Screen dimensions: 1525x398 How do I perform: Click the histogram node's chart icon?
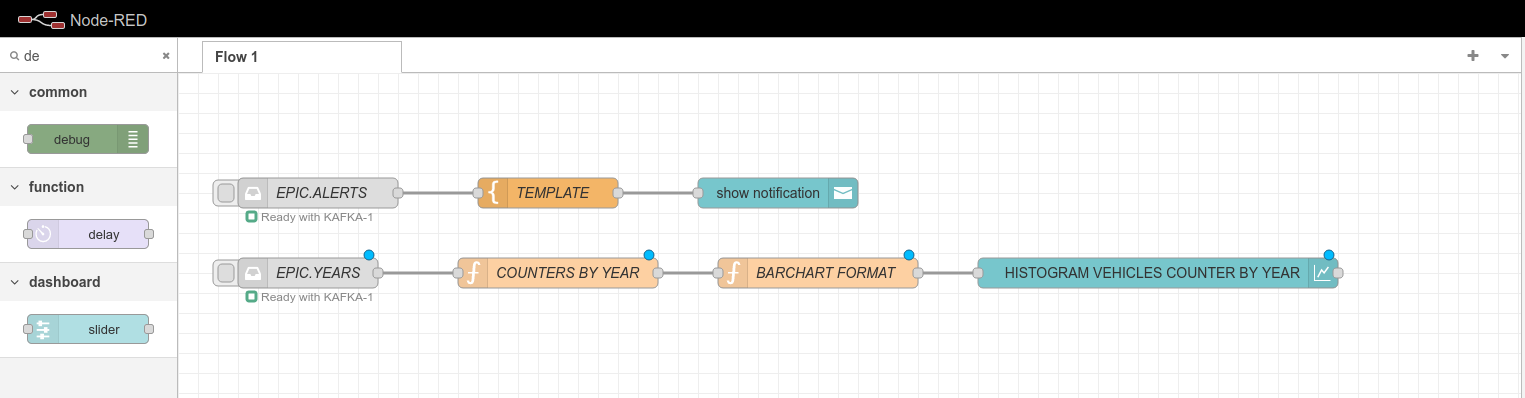[x=1323, y=272]
